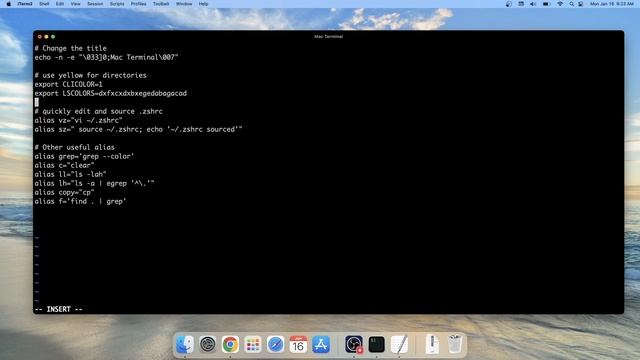Click the '# quickly edit and source .zshrc' line
This screenshot has width=640, height=360.
click(x=99, y=111)
